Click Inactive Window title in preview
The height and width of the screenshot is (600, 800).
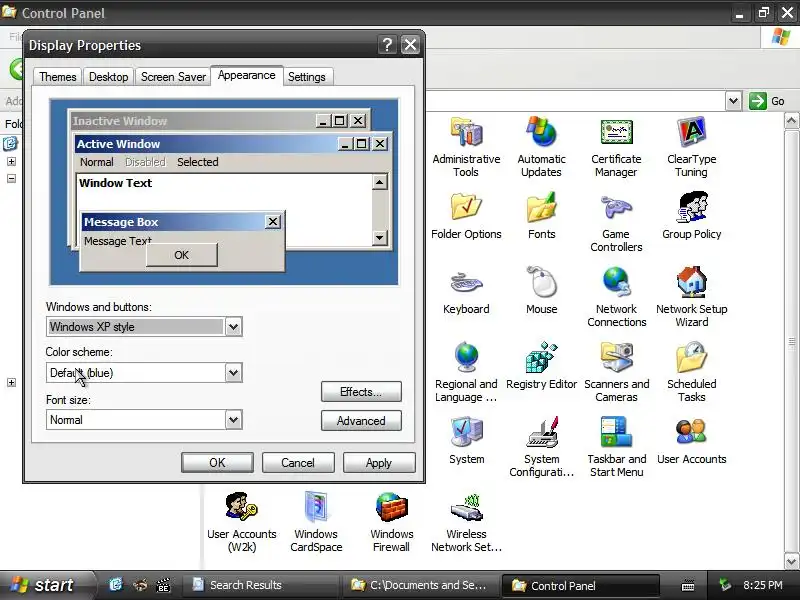120,121
